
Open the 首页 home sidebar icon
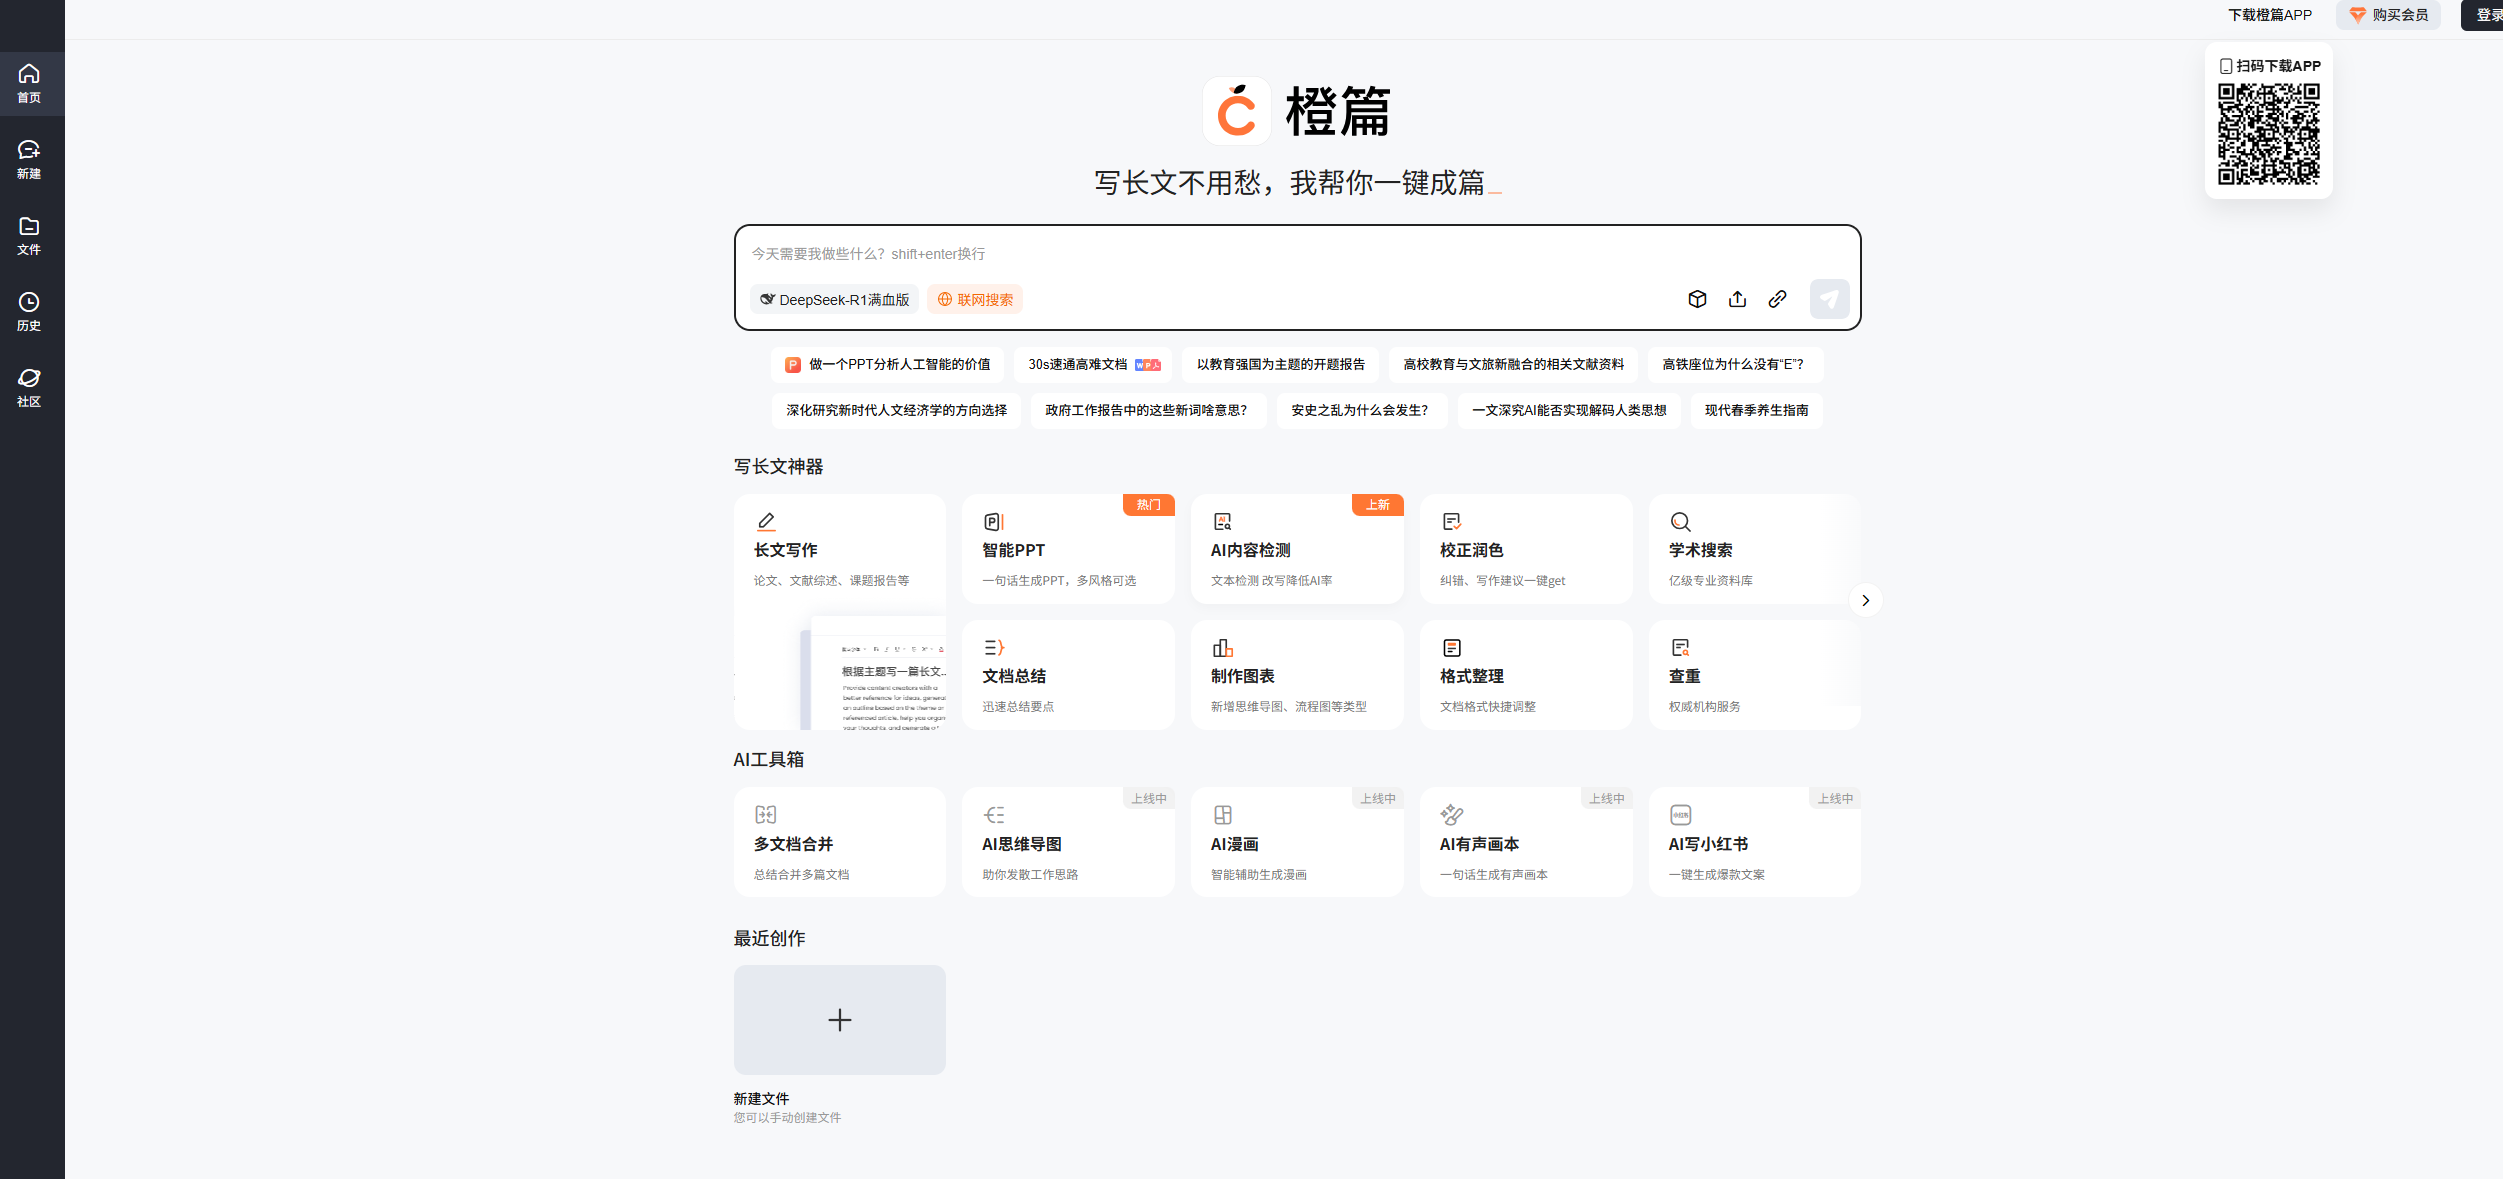point(29,83)
